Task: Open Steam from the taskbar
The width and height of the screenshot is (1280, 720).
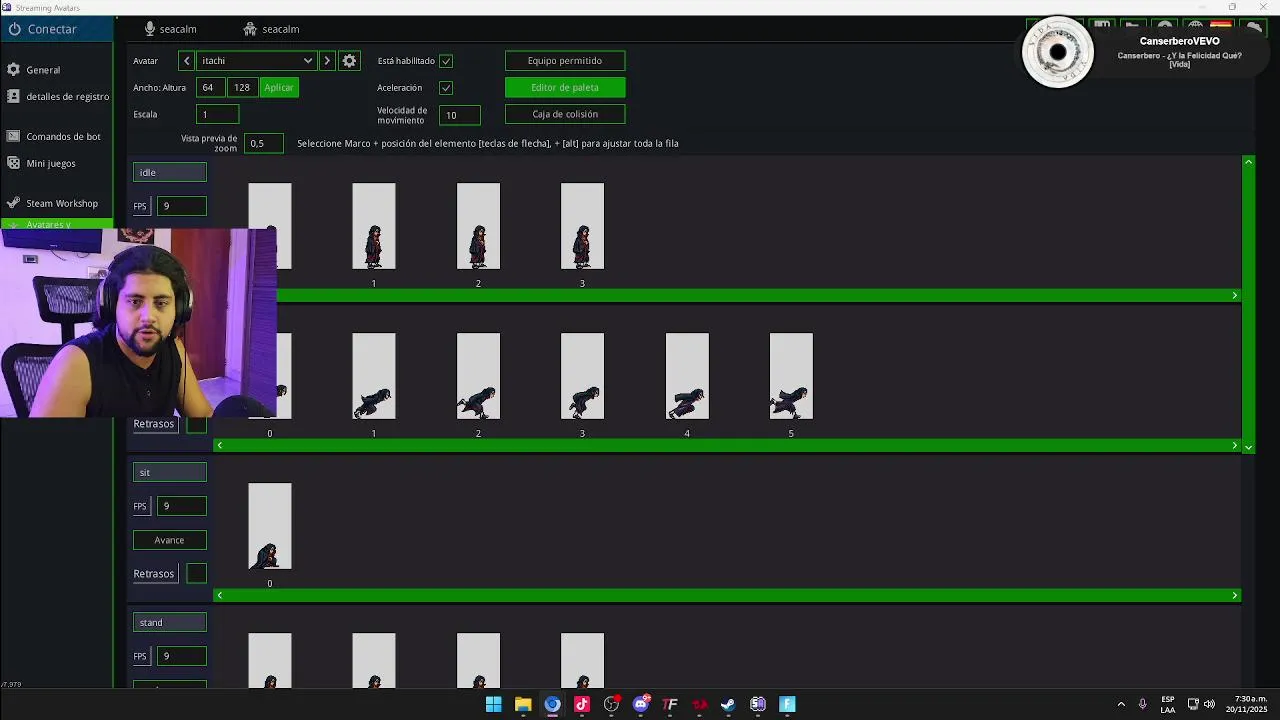Action: tap(728, 704)
